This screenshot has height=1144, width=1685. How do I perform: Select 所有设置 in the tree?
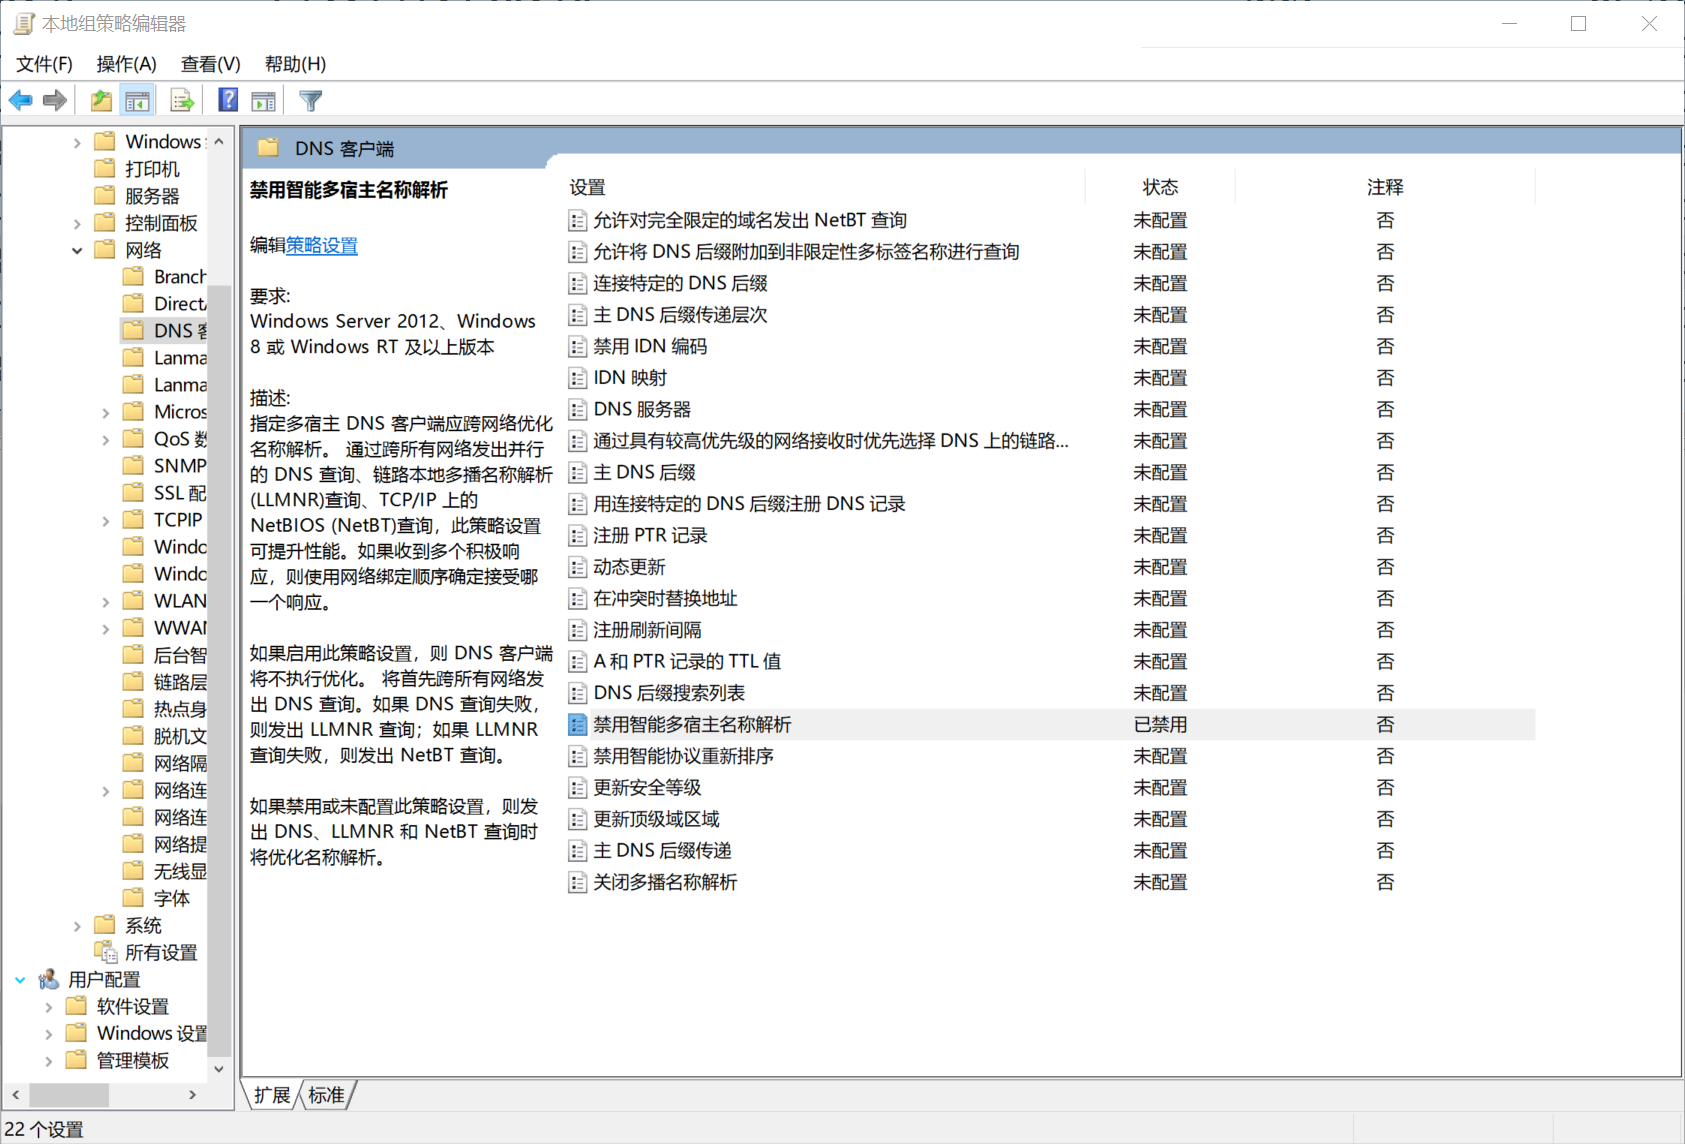[159, 952]
